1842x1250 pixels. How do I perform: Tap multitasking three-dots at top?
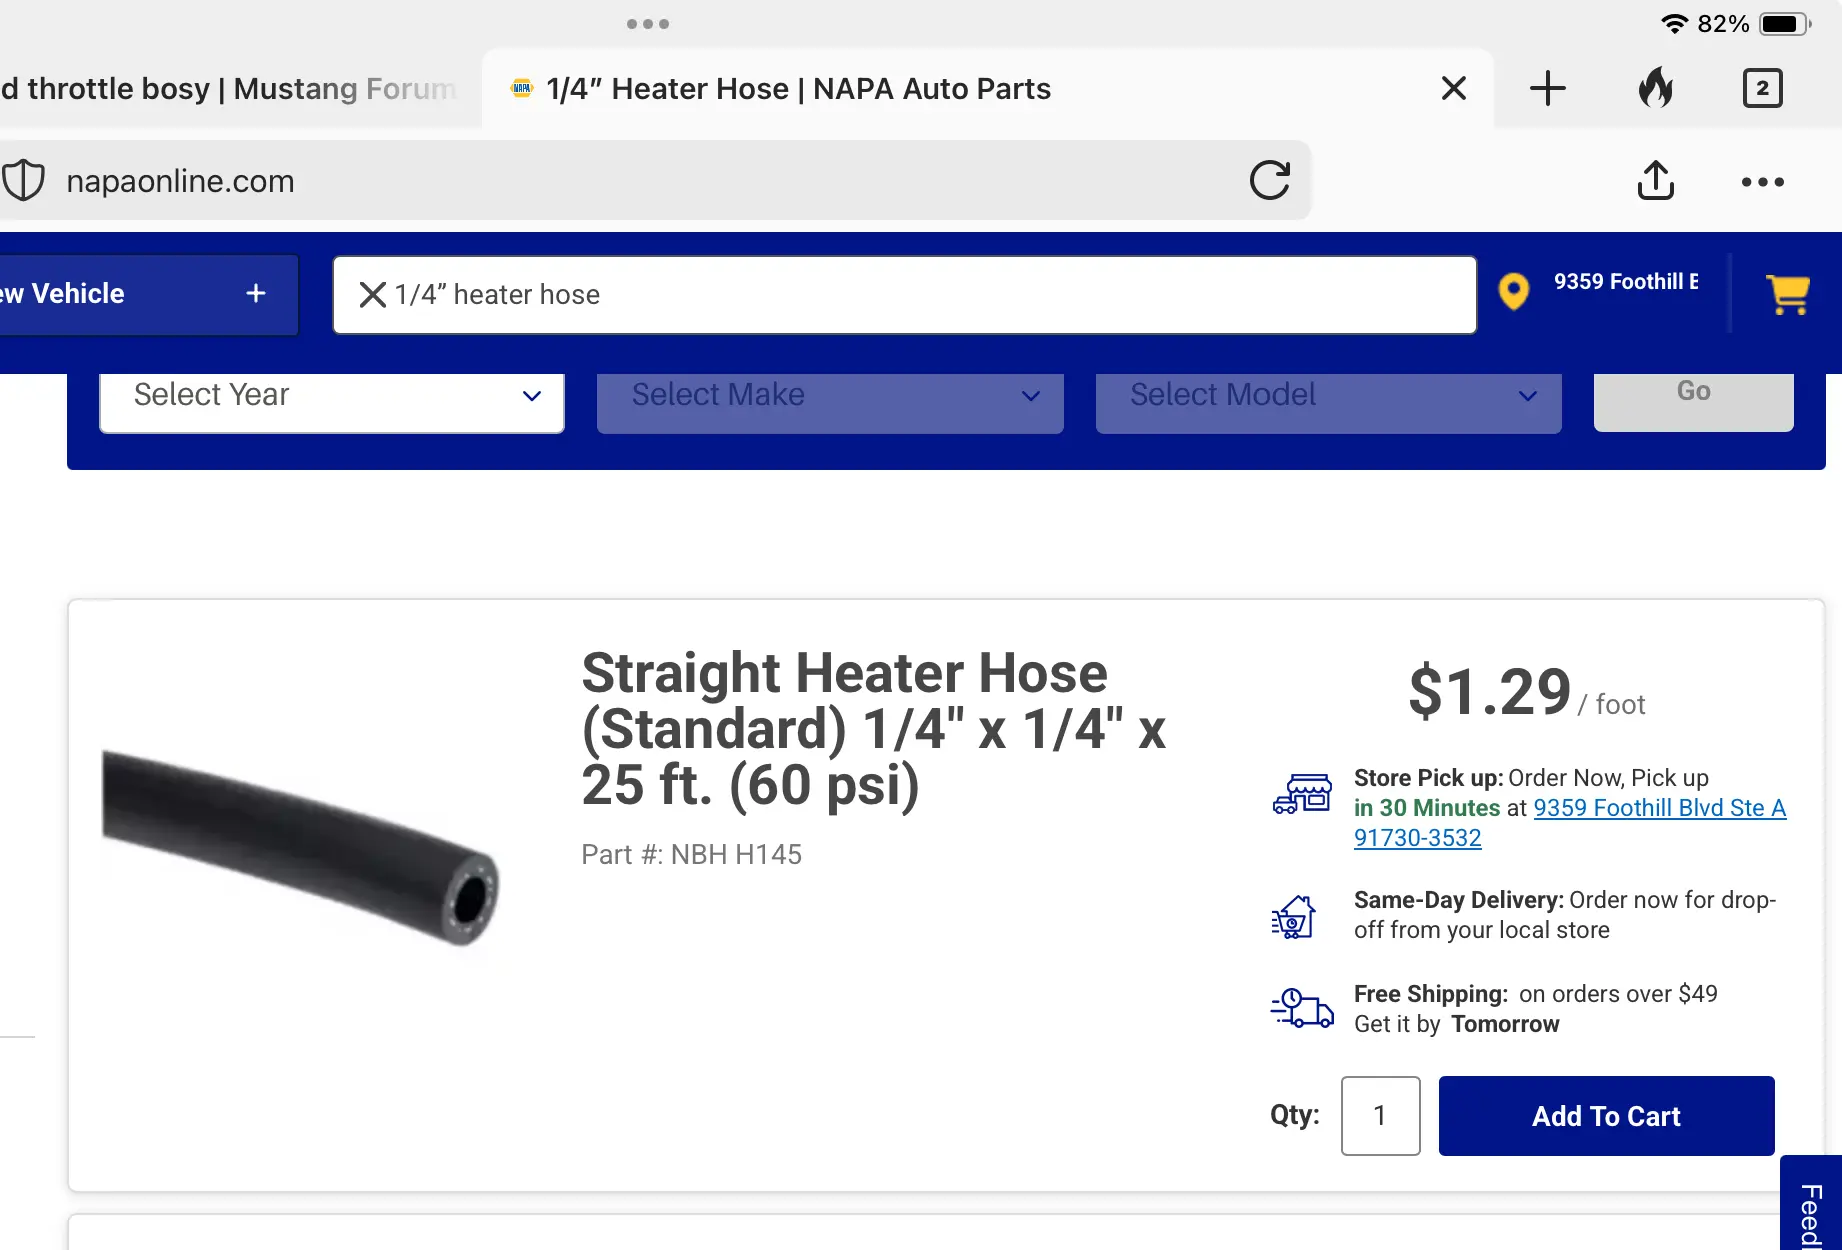pyautogui.click(x=648, y=24)
